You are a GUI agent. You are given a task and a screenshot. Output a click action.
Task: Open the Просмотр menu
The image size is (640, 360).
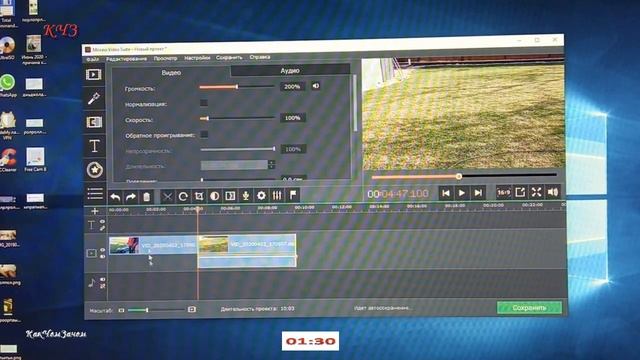tap(165, 58)
